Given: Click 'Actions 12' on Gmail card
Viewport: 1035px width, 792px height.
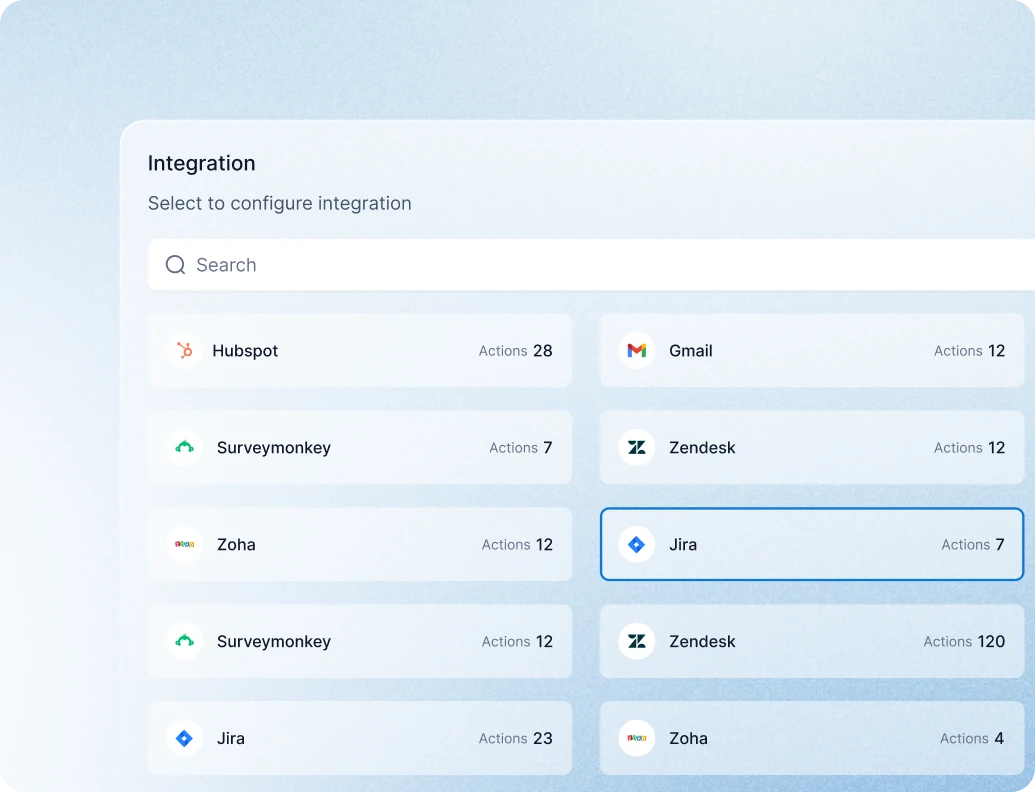Looking at the screenshot, I should tap(969, 350).
